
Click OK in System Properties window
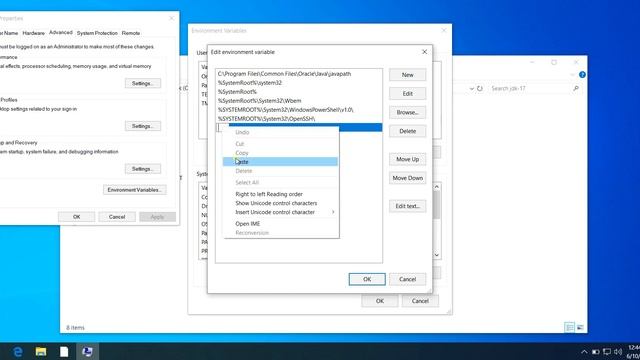(76, 217)
